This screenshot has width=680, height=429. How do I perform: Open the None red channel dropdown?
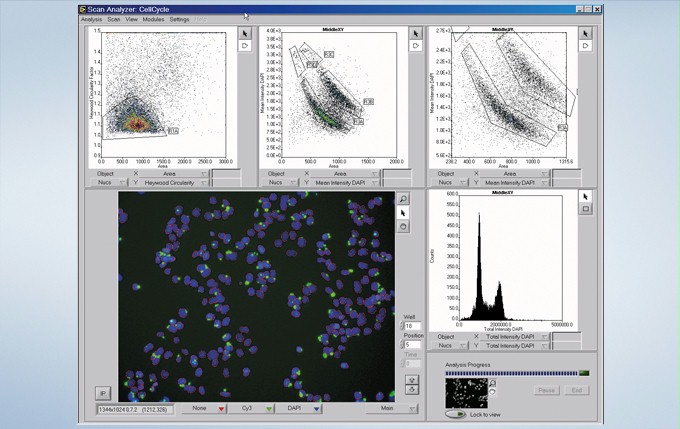pyautogui.click(x=204, y=408)
